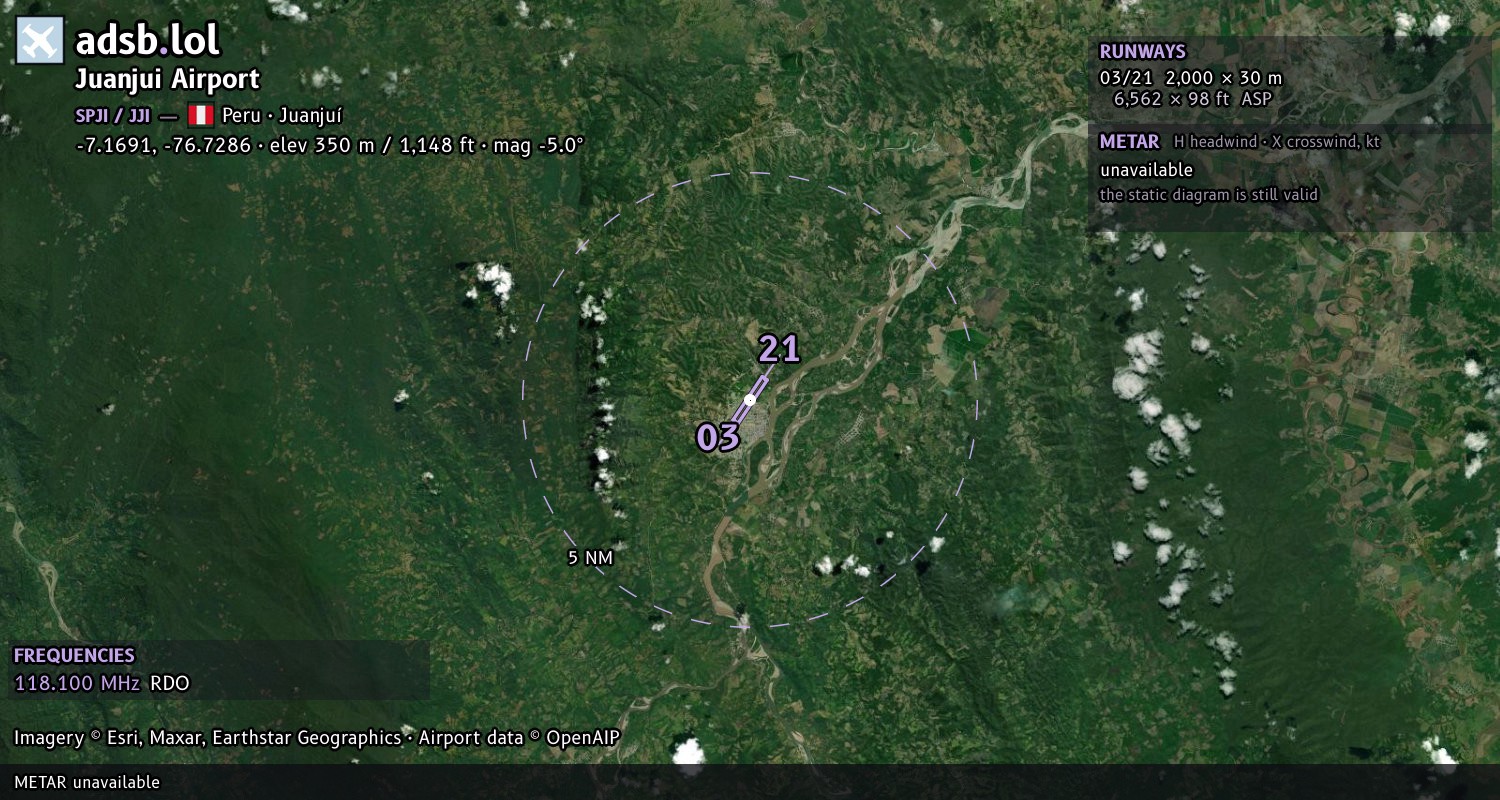The height and width of the screenshot is (800, 1500).
Task: Select the SPJI / JJI airport code
Action: point(112,115)
